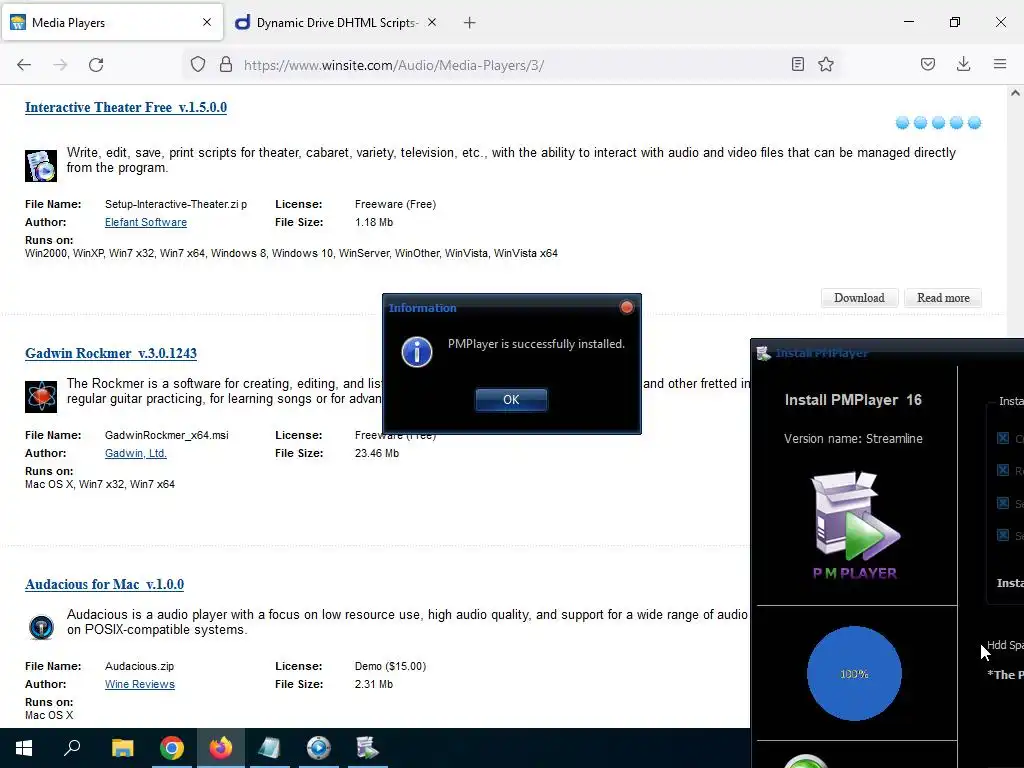The height and width of the screenshot is (768, 1024).
Task: Open Windows taskbar search
Action: coord(72,748)
